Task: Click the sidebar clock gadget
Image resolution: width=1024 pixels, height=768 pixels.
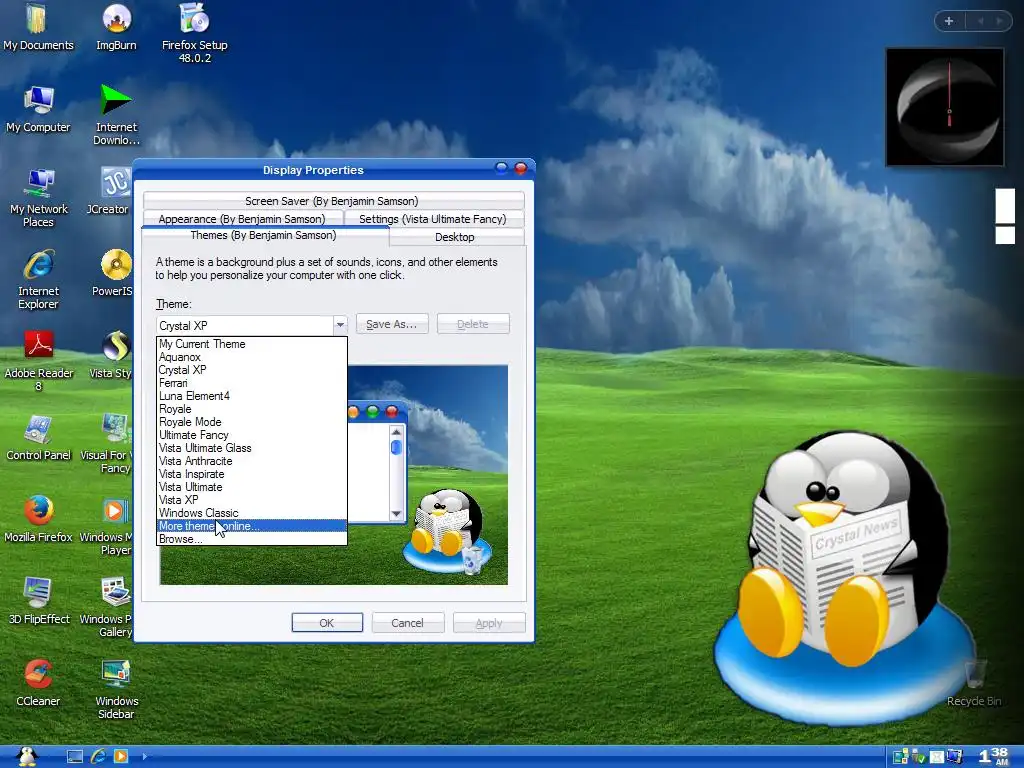Action: [x=944, y=106]
